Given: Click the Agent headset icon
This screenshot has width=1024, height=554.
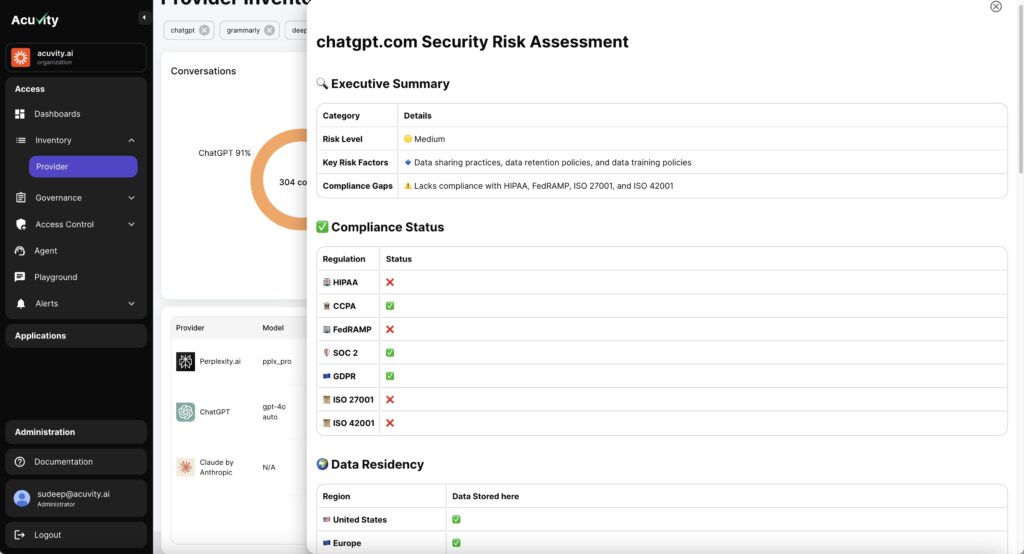Looking at the screenshot, I should 20,251.
